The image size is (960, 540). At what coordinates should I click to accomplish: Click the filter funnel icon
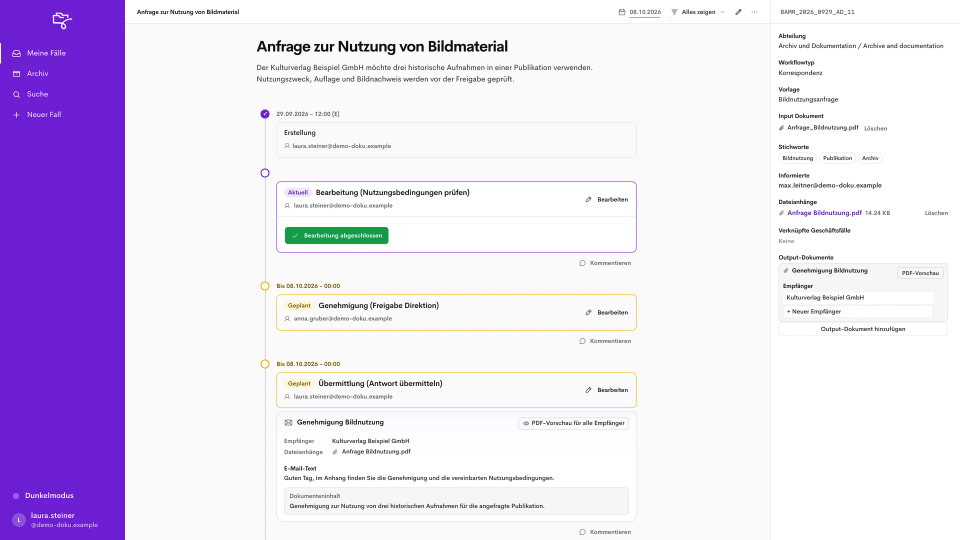click(x=674, y=12)
